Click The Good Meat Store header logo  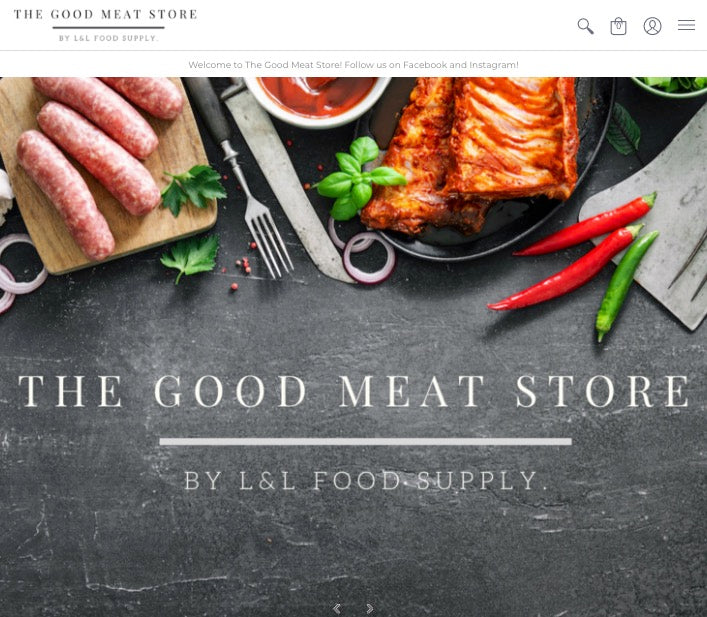[x=106, y=14]
